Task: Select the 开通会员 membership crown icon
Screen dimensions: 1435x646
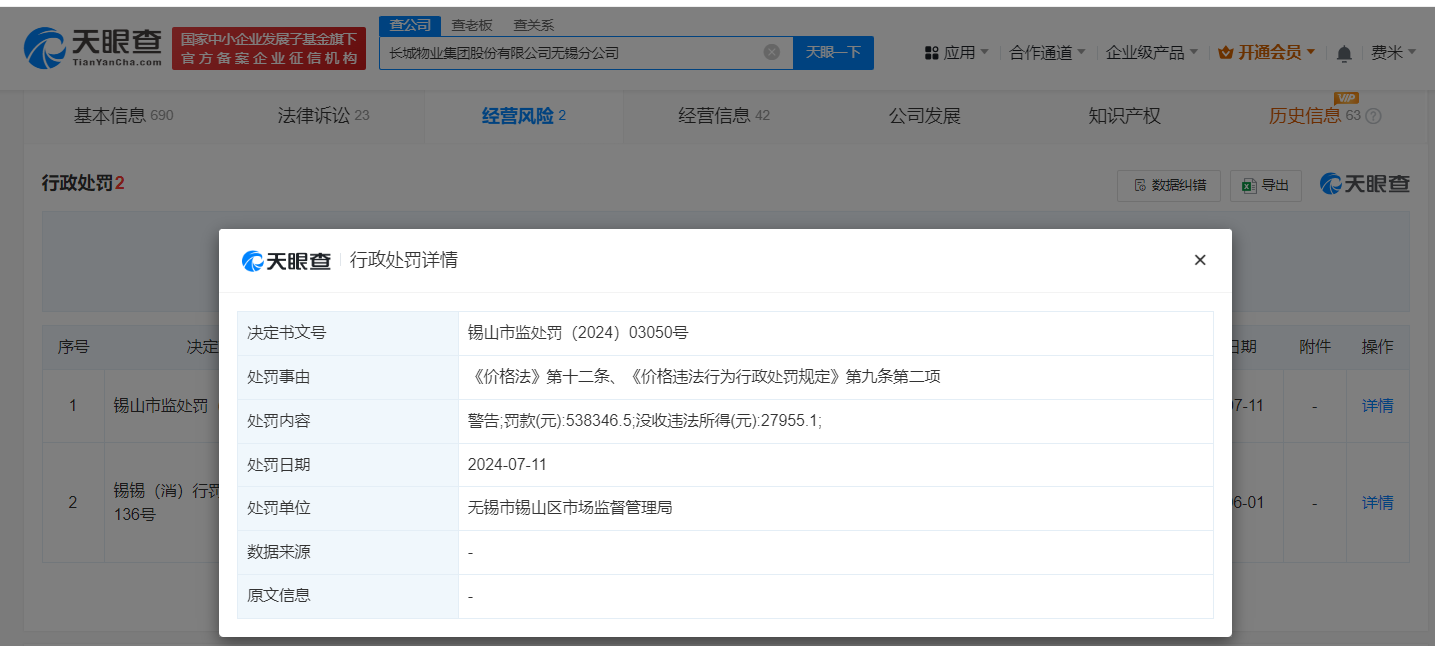Action: 1224,52
